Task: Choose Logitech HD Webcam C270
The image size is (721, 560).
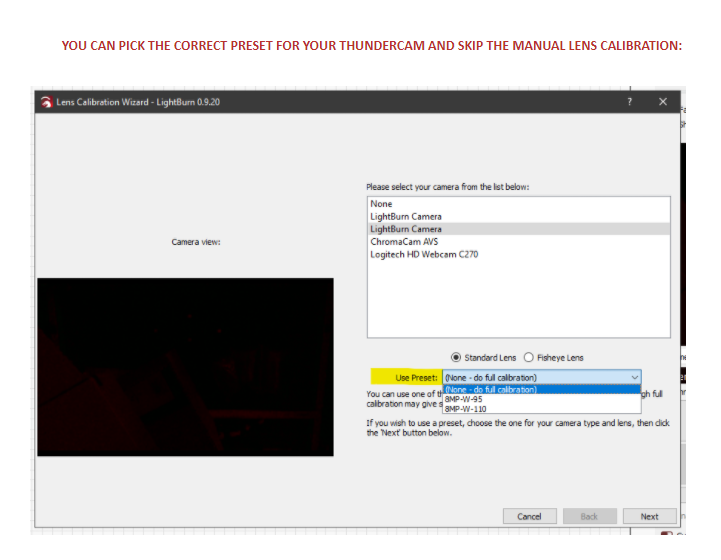Action: tap(519, 254)
